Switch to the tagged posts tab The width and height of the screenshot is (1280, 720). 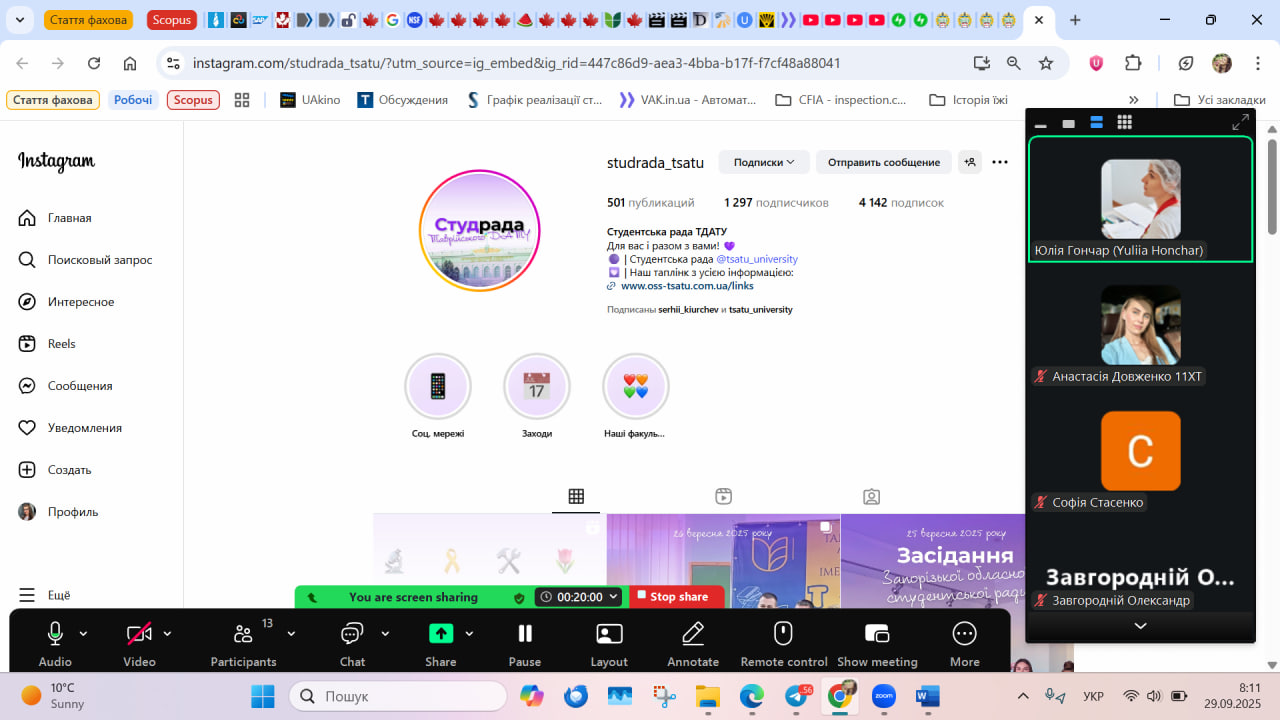tap(872, 496)
